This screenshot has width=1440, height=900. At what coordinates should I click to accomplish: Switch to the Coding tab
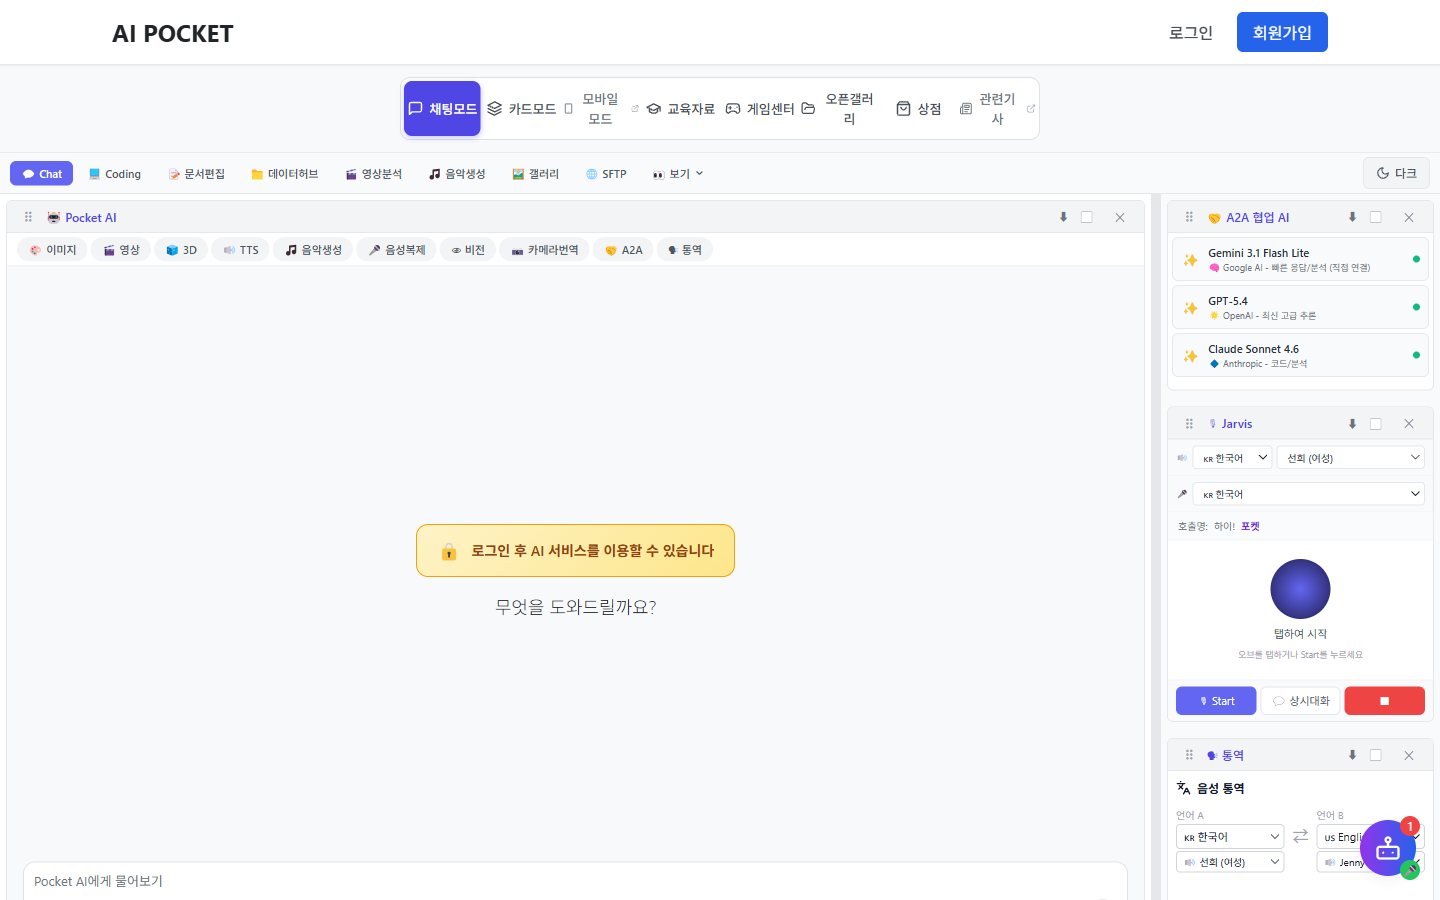tap(115, 174)
